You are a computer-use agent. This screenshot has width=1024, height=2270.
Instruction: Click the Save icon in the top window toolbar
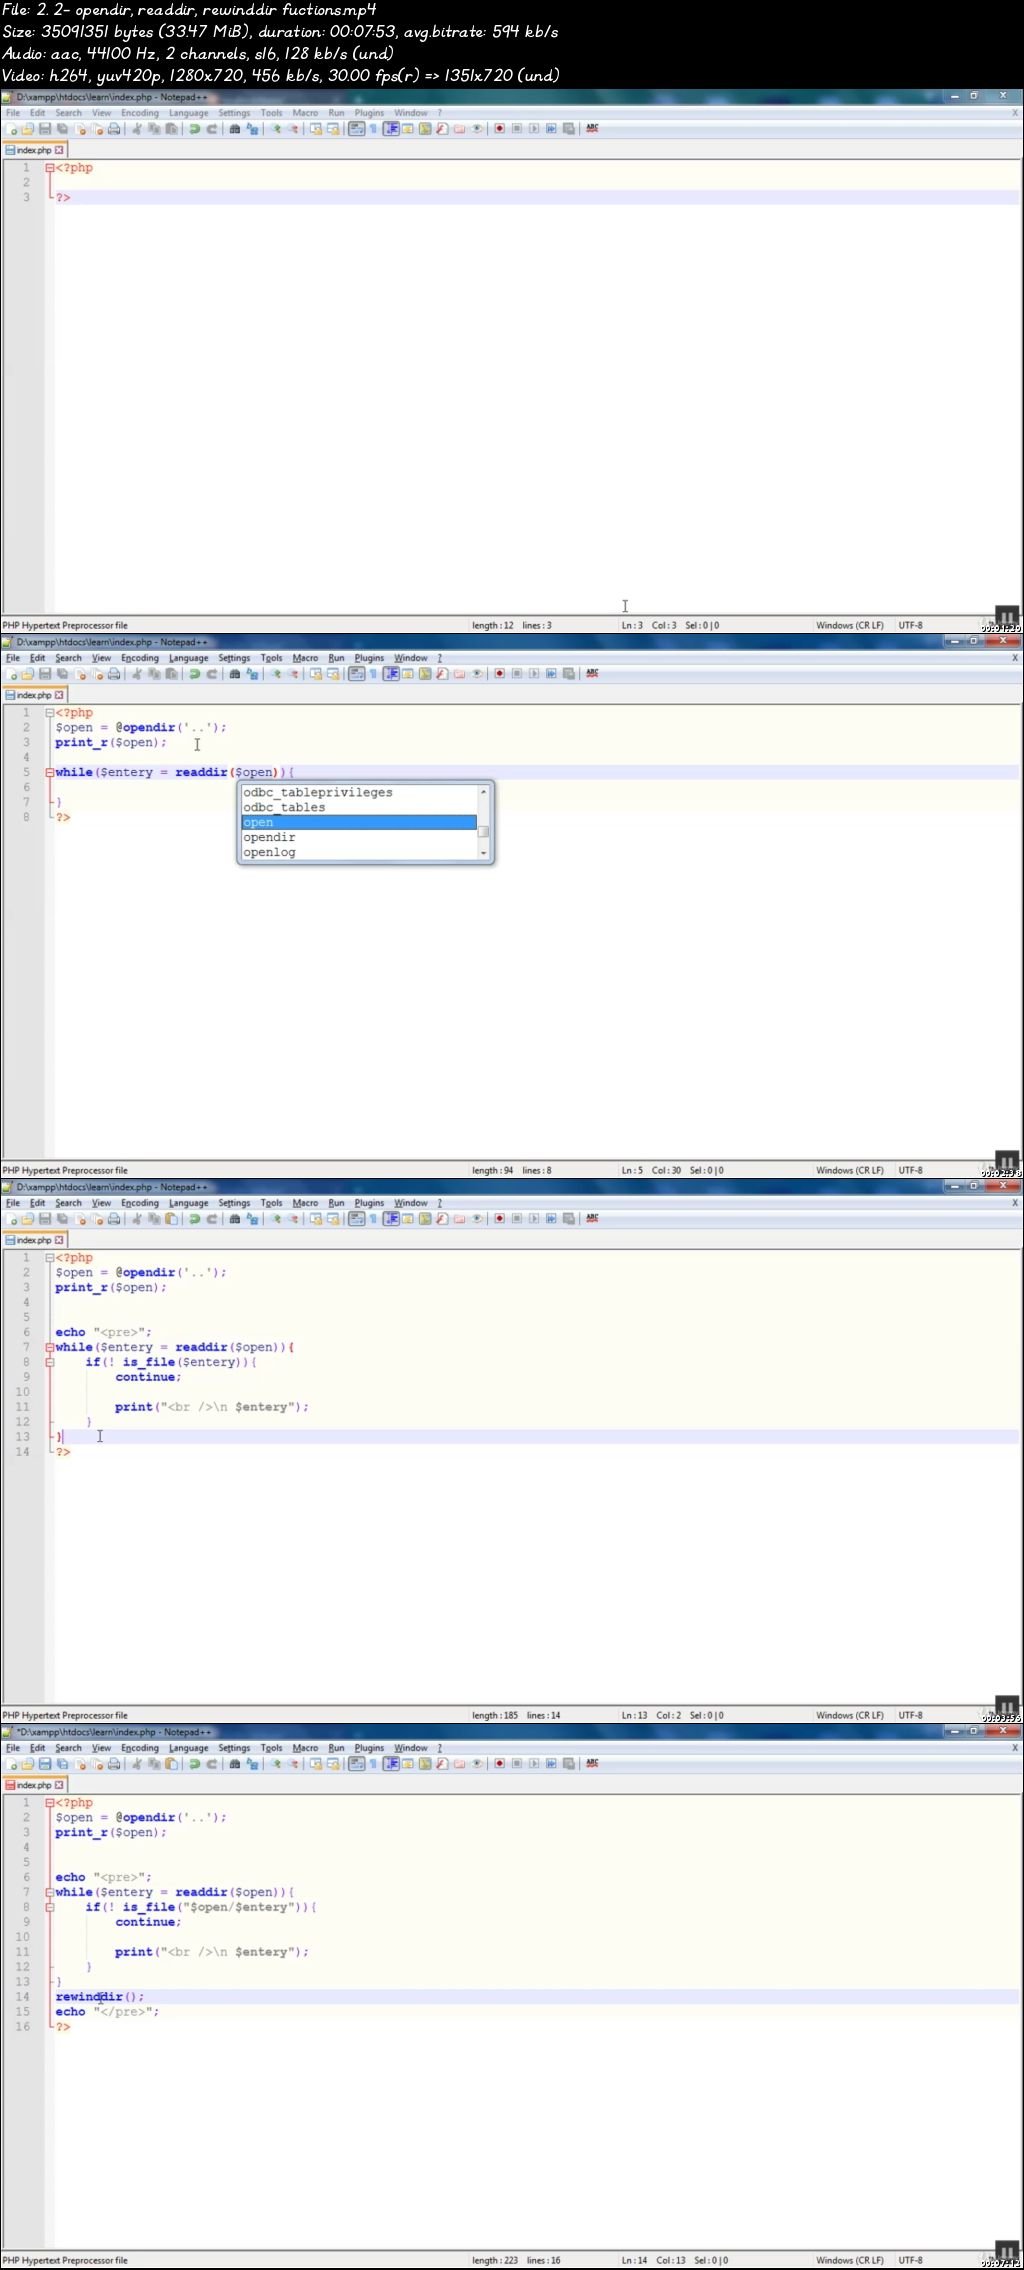45,128
